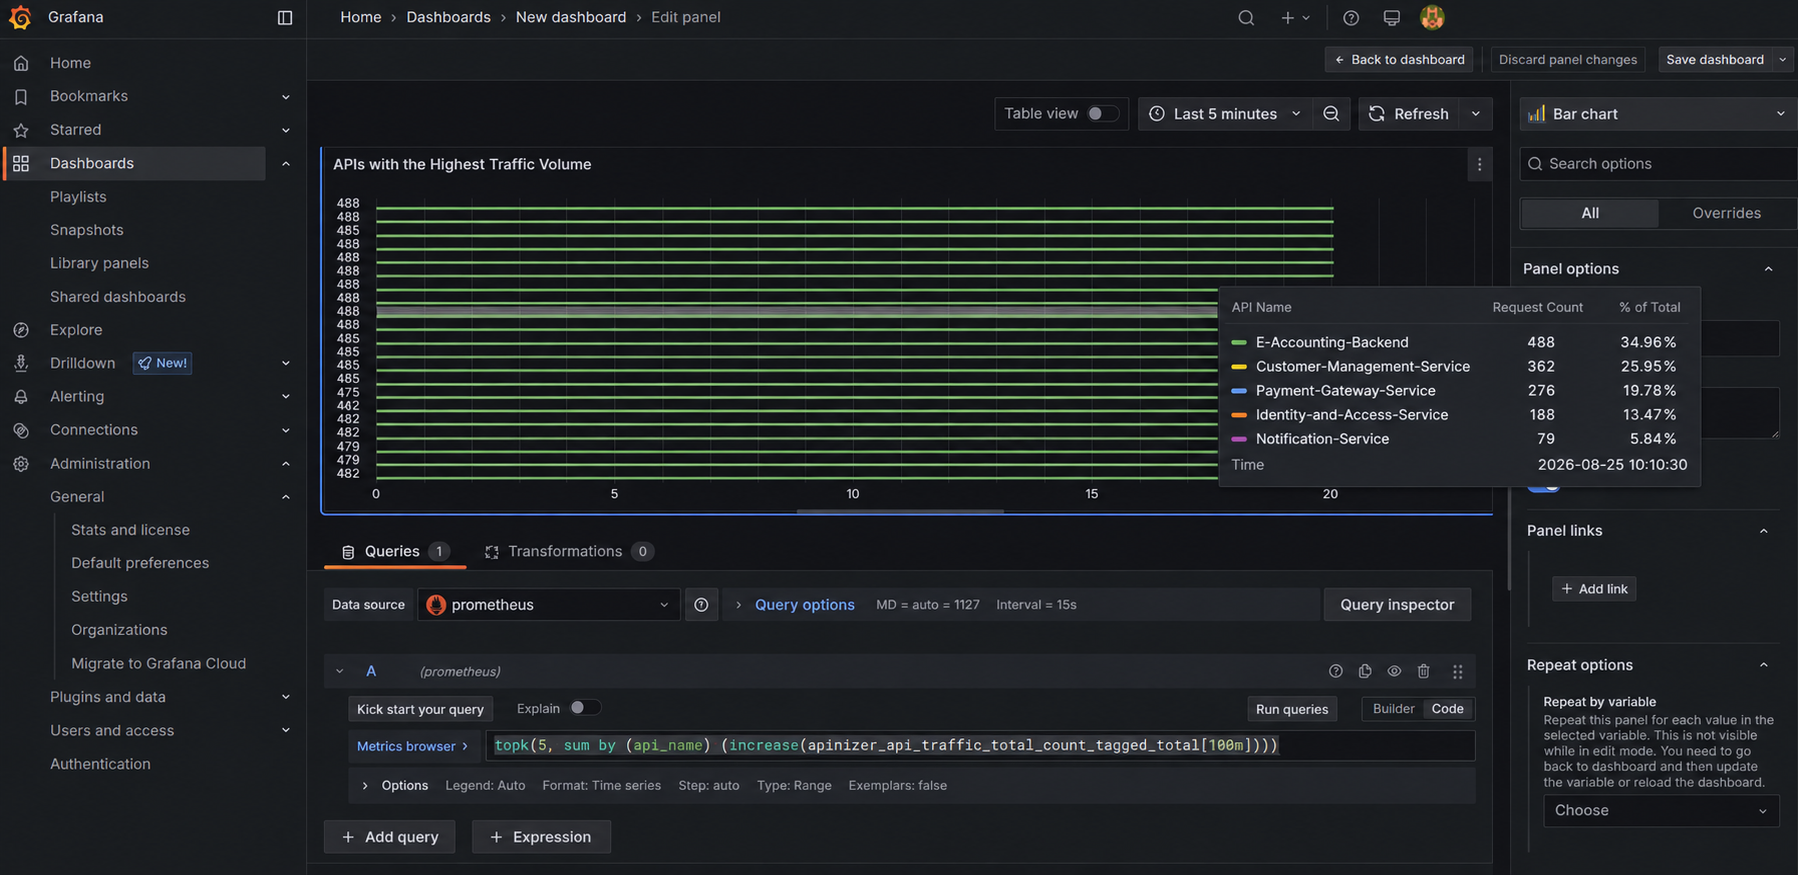Switch query editor to Builder mode
The height and width of the screenshot is (875, 1798).
pyautogui.click(x=1393, y=709)
